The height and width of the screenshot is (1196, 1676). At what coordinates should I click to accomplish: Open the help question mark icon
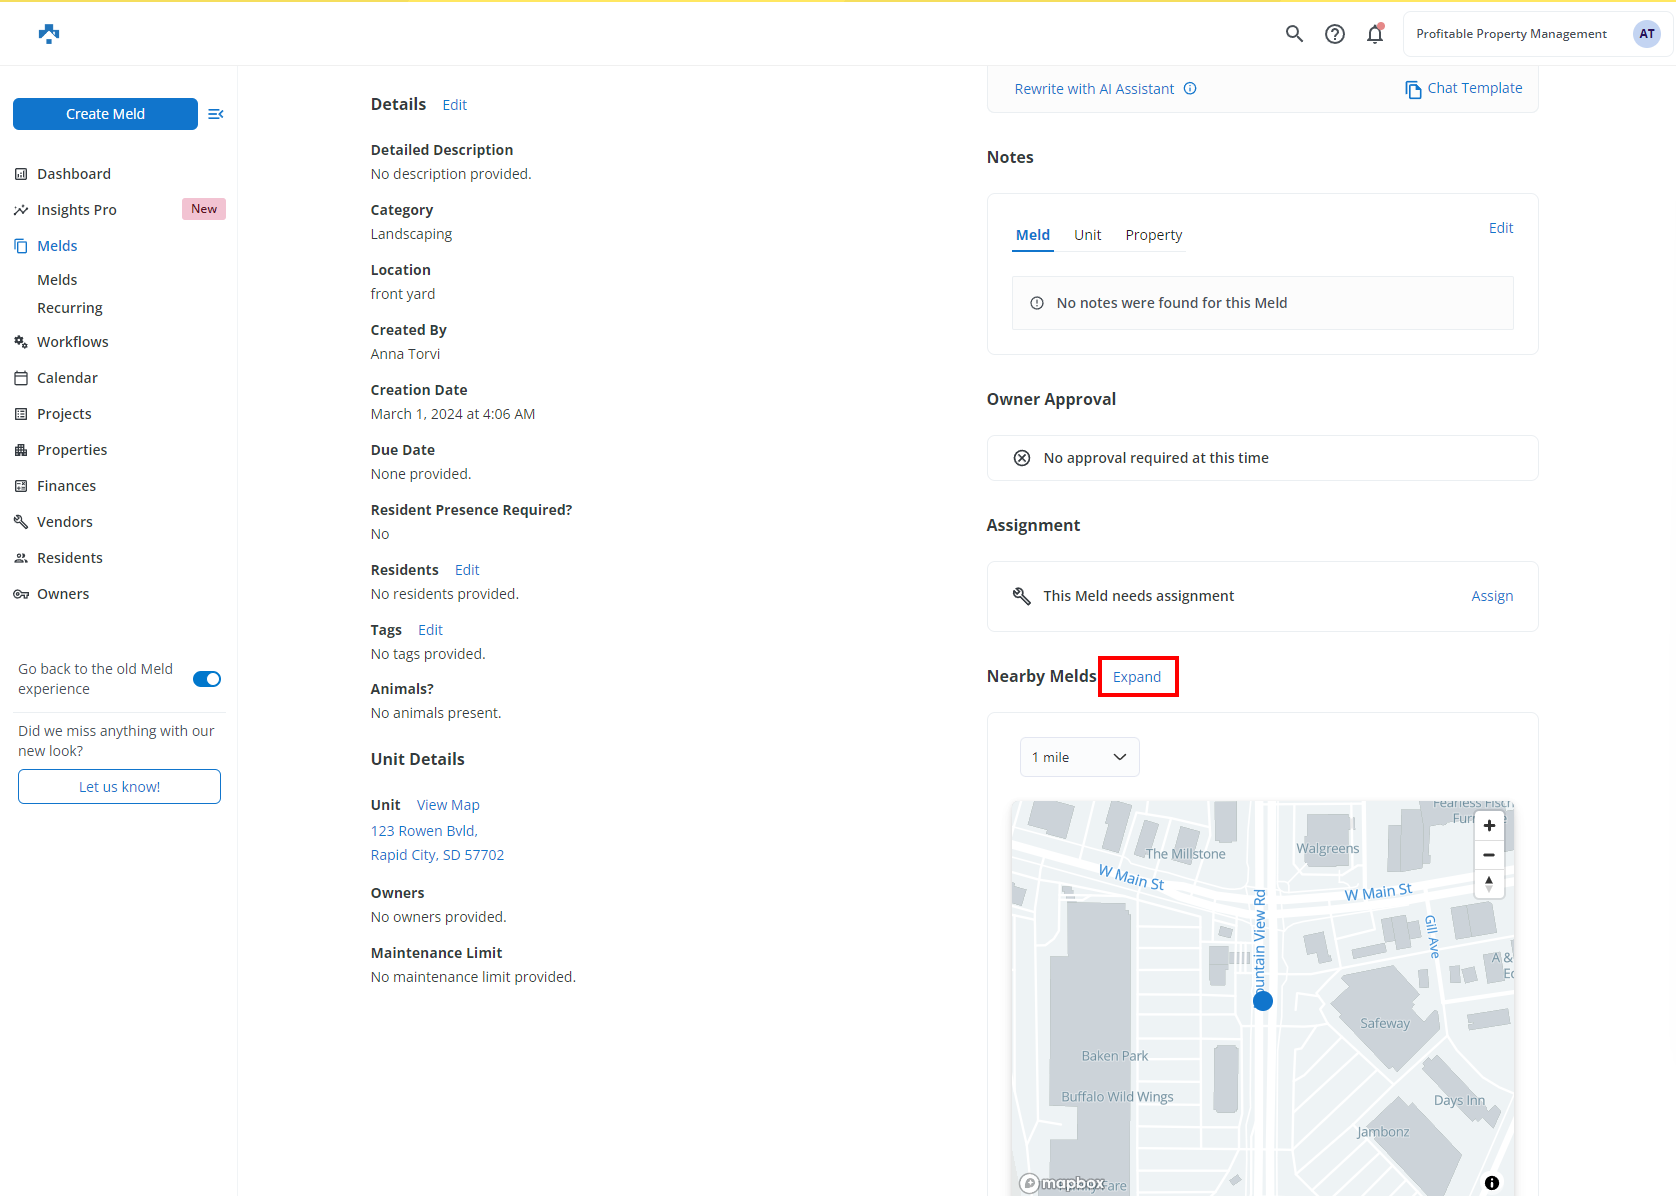[1335, 34]
